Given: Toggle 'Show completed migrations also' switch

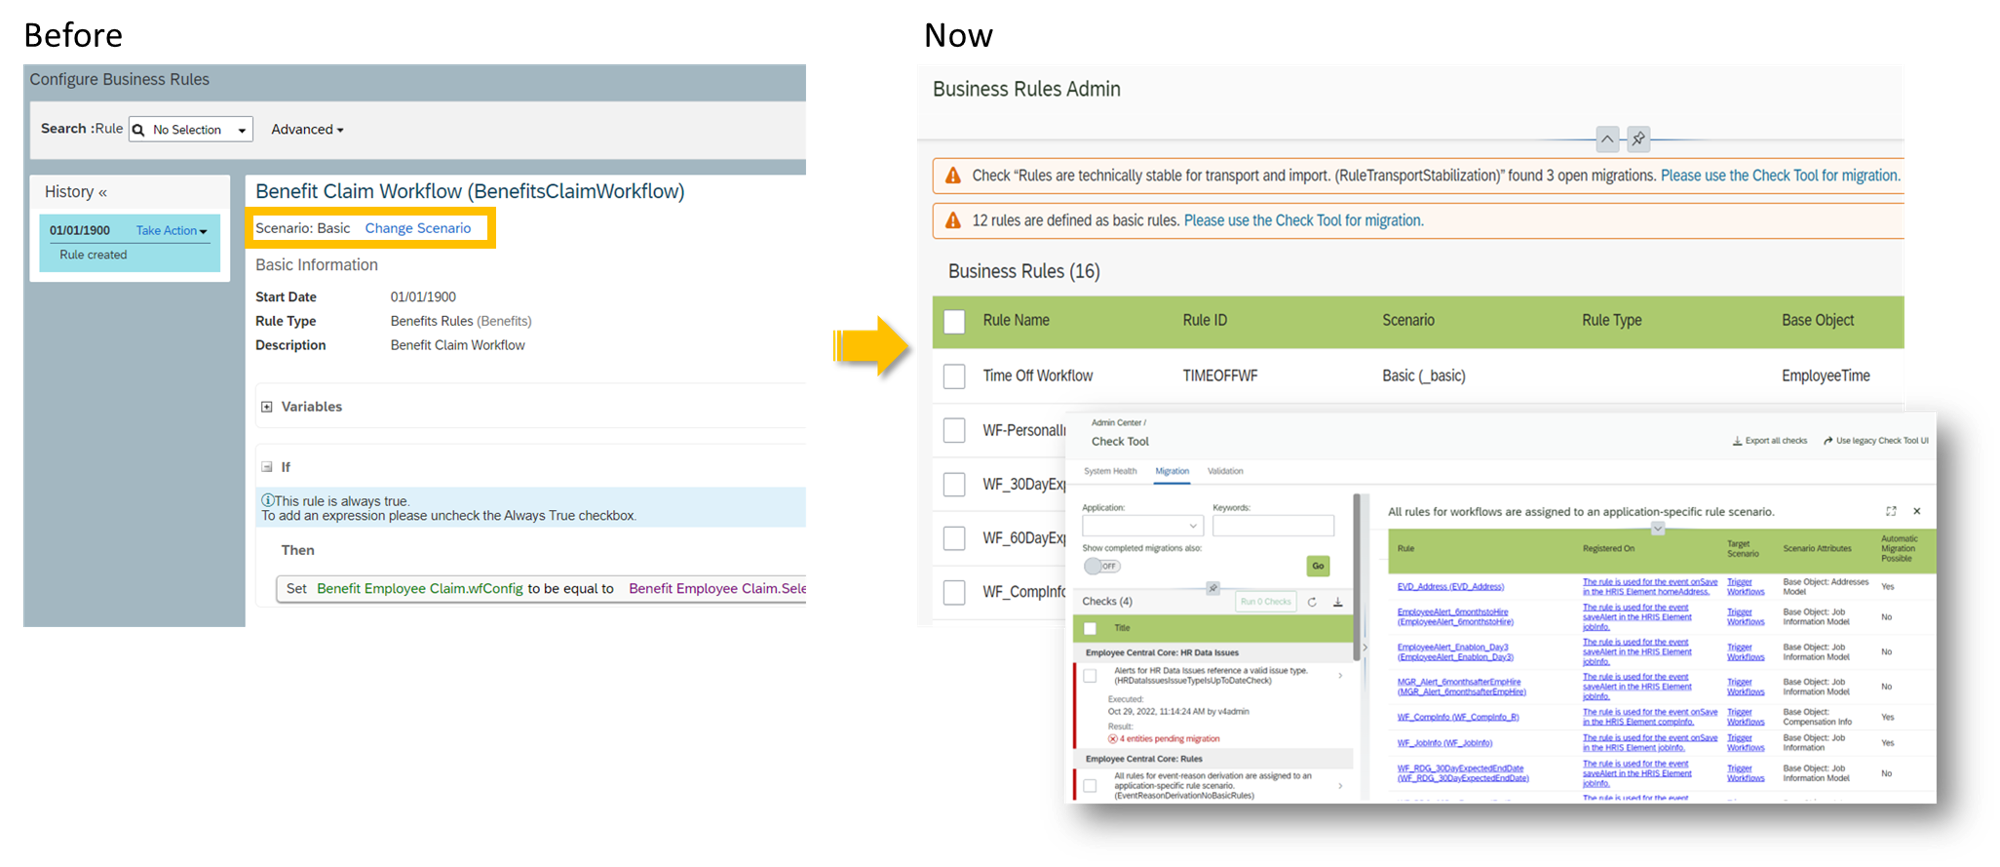Looking at the screenshot, I should point(1102,566).
